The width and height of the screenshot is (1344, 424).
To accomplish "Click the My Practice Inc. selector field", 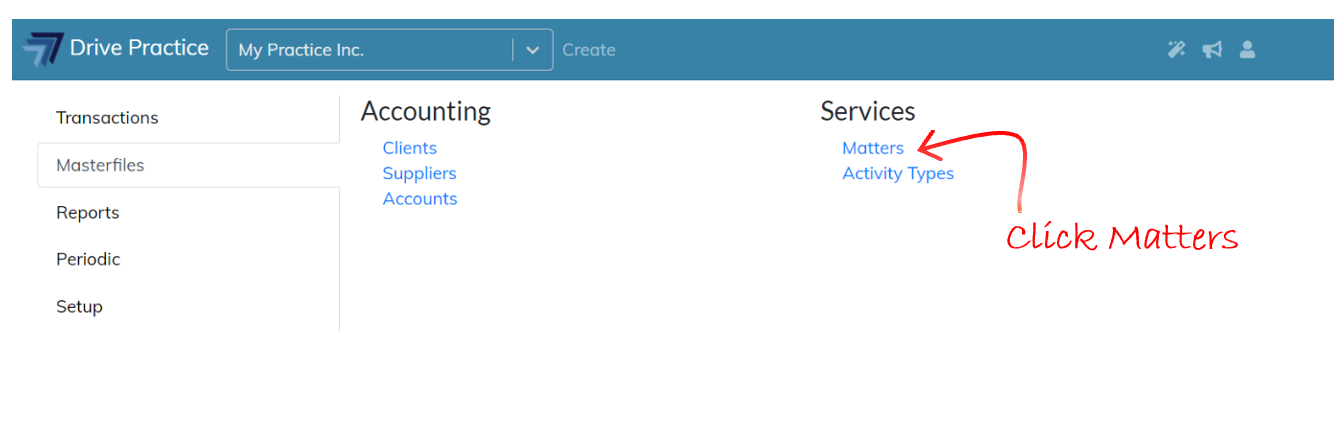I will coord(390,50).
